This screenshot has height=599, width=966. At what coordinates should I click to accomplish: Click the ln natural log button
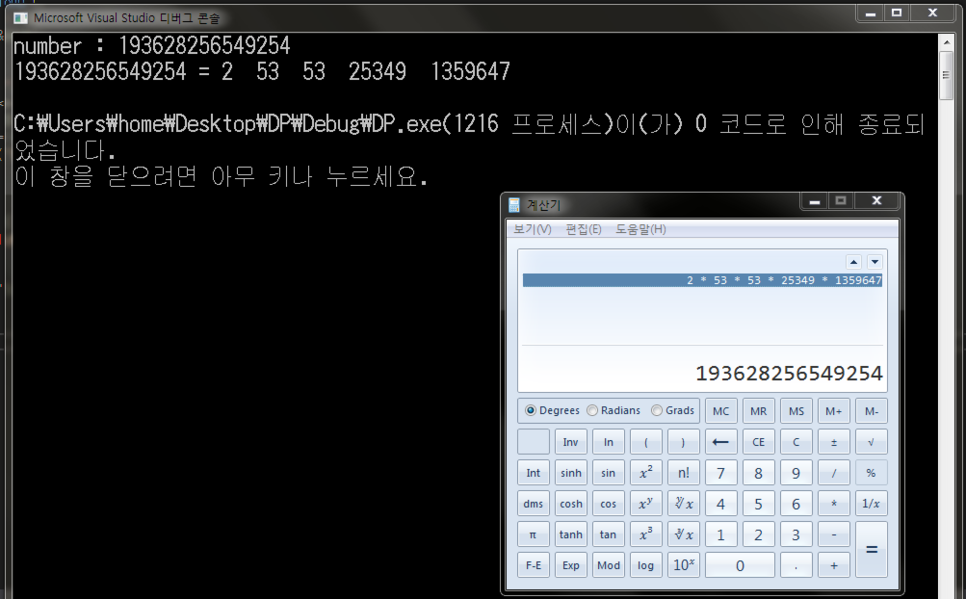[608, 442]
